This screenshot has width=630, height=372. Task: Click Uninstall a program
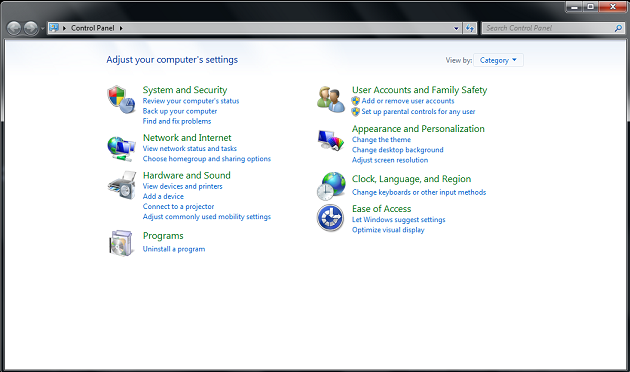(174, 249)
